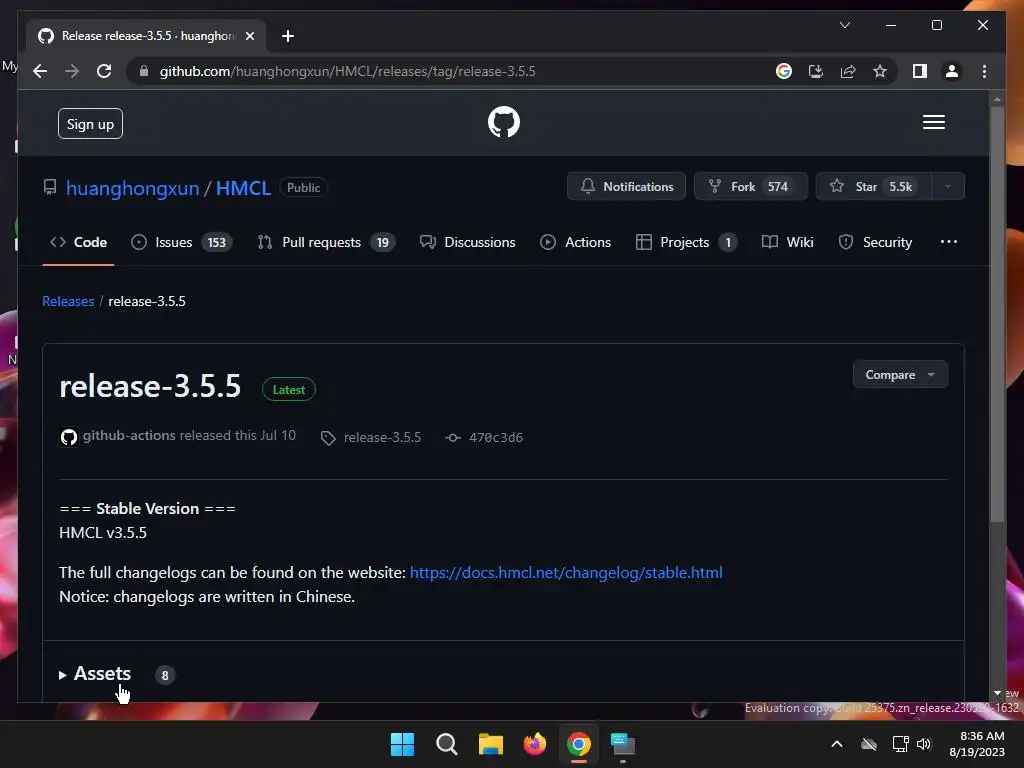Open Discussions tab
The height and width of the screenshot is (768, 1024).
point(468,242)
